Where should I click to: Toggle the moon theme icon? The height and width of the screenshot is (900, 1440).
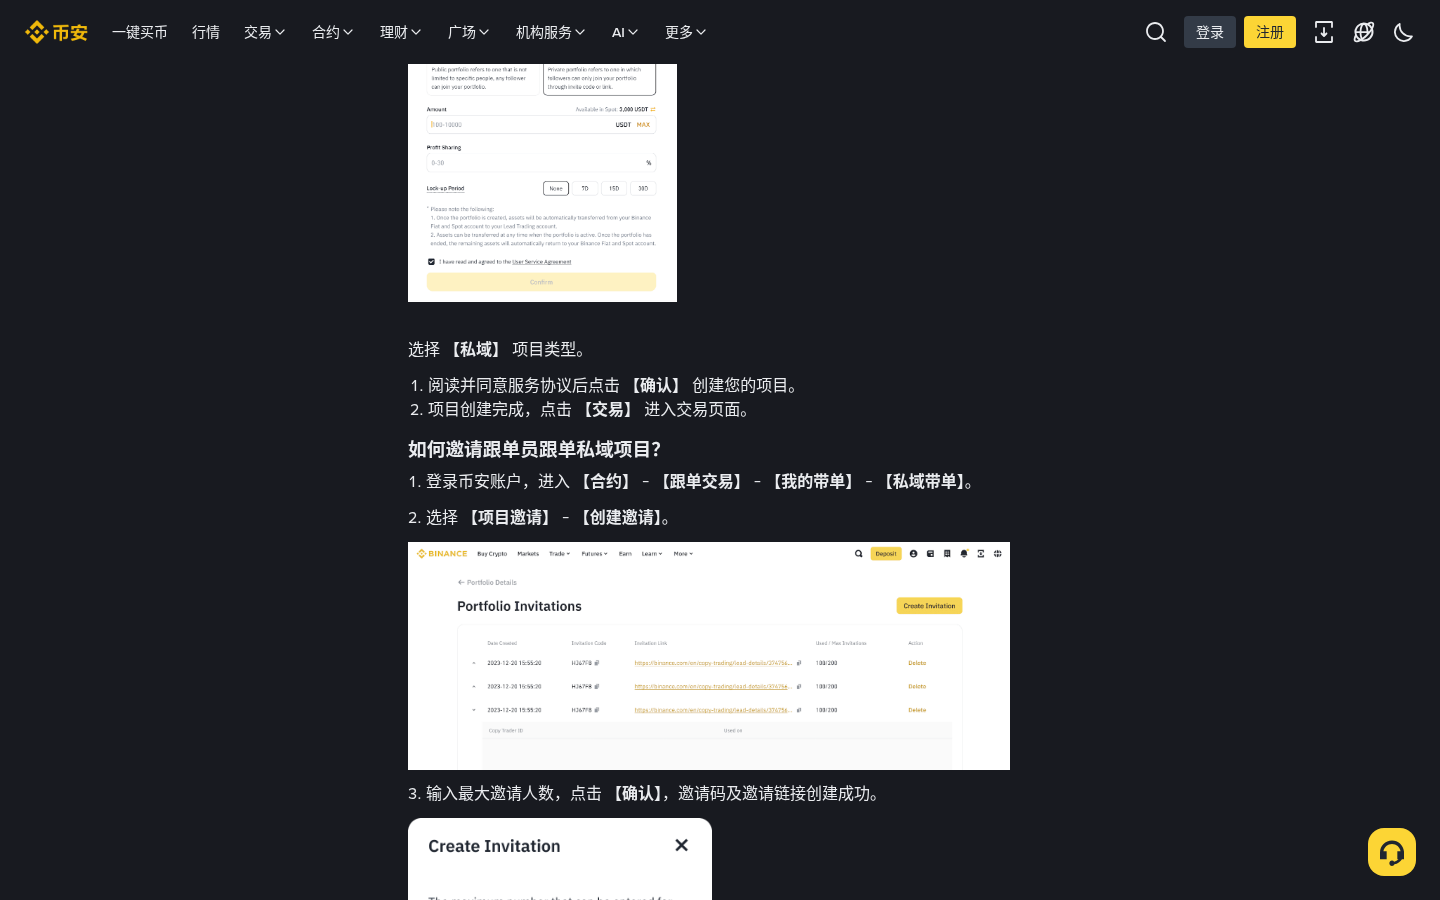[x=1404, y=32]
